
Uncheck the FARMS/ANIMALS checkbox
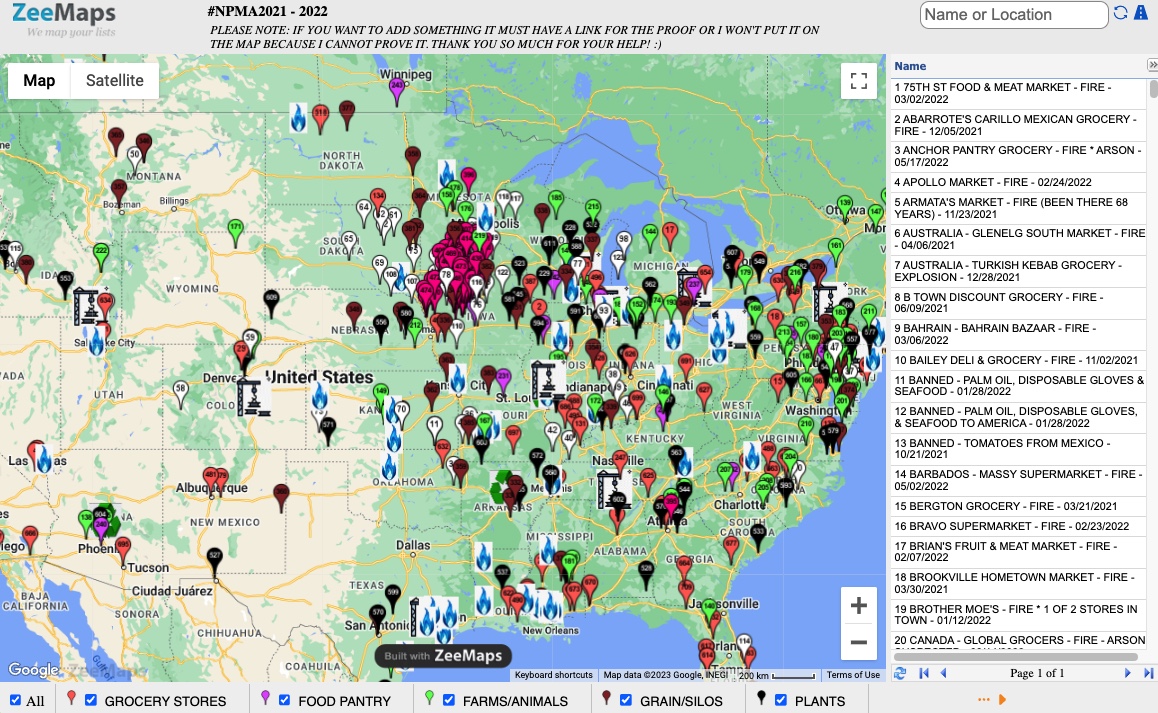pos(449,700)
